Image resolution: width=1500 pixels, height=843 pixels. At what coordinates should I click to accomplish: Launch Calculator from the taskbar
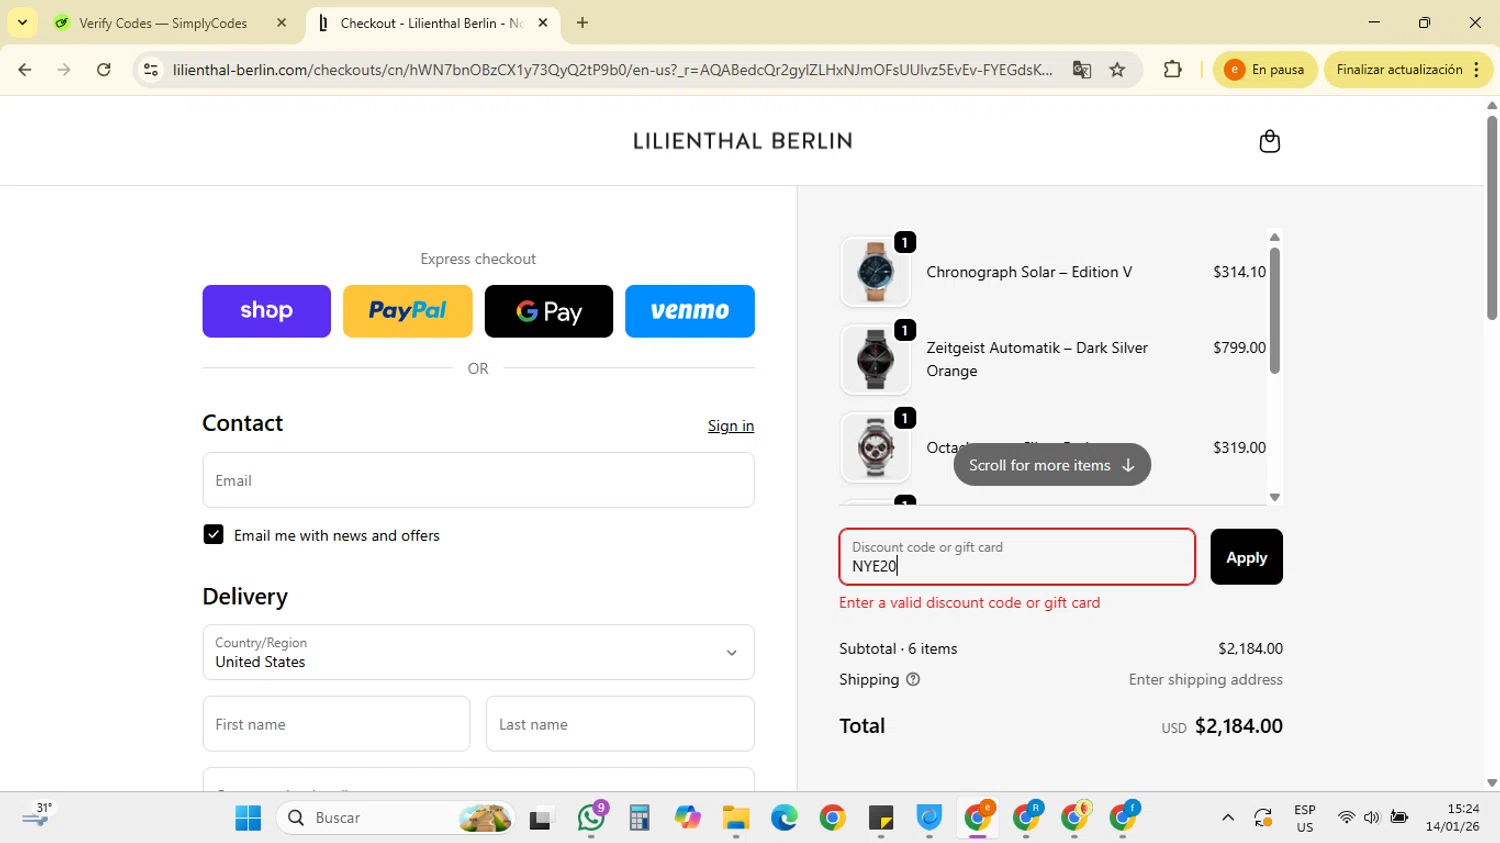coord(639,818)
